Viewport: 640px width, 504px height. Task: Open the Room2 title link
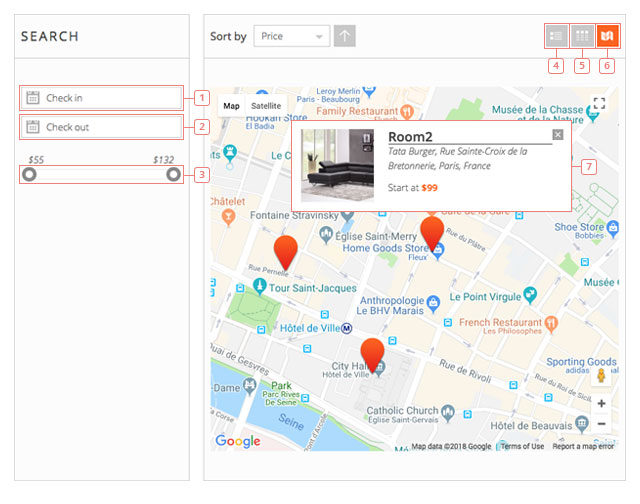click(410, 137)
